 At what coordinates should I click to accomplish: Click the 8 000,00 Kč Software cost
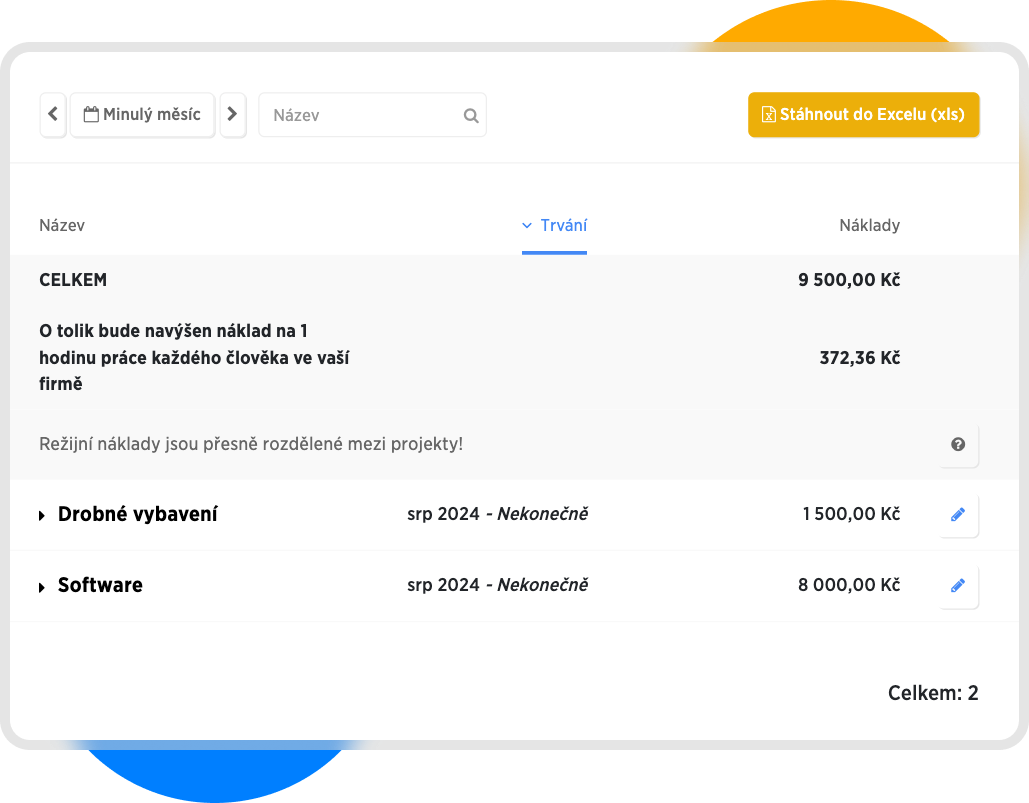(848, 586)
